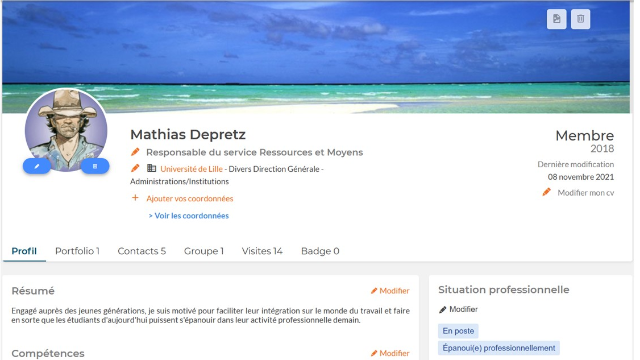The height and width of the screenshot is (360, 640).
Task: Open the Université de Lille link
Action: pyautogui.click(x=191, y=169)
